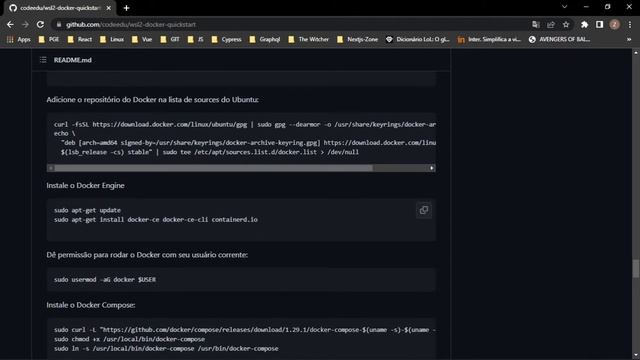Screen dimensions: 640x360
Task: Click the code block's right scroll arrow
Action: pos(431,168)
